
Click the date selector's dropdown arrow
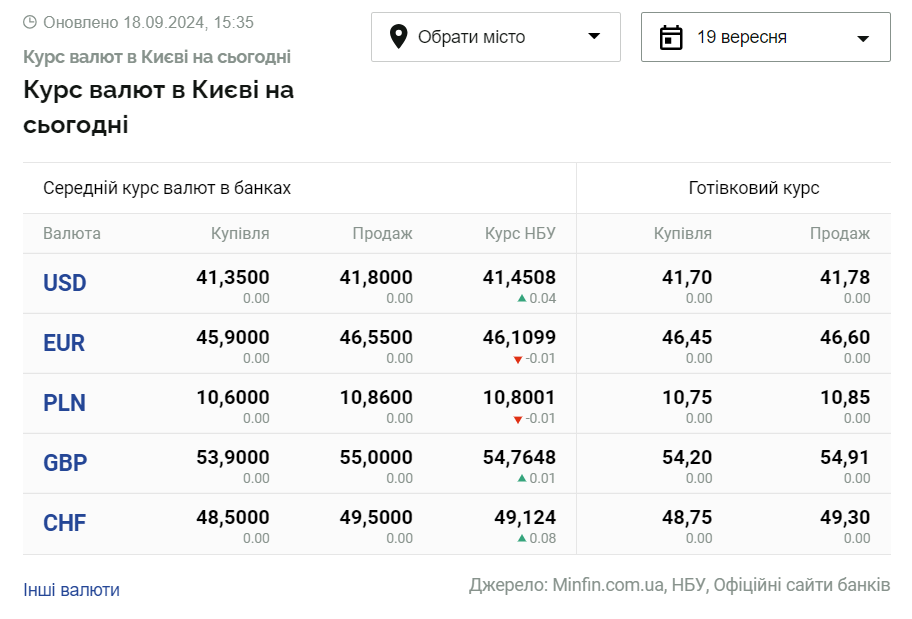[863, 38]
